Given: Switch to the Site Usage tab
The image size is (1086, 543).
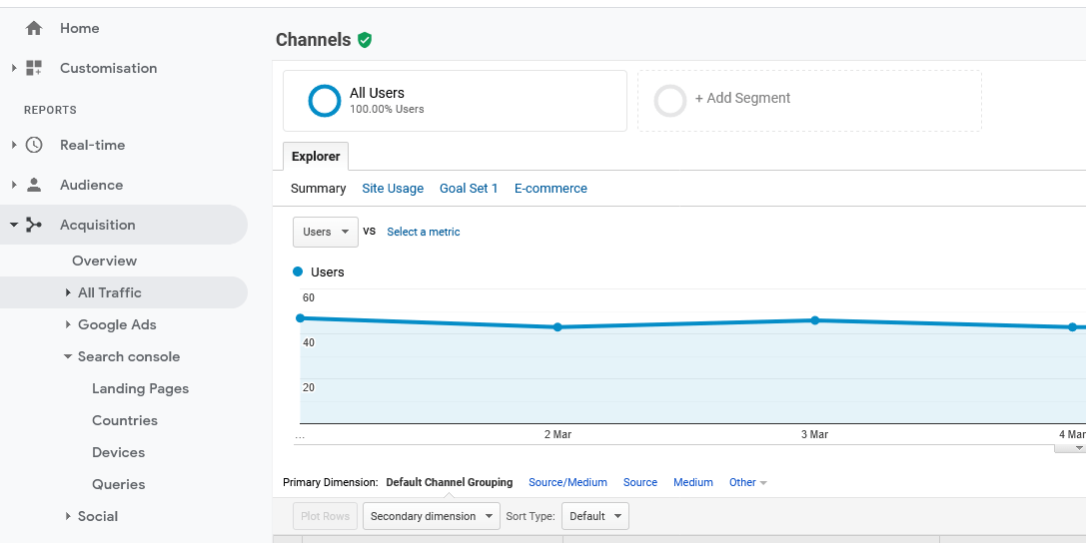Looking at the screenshot, I should (392, 189).
